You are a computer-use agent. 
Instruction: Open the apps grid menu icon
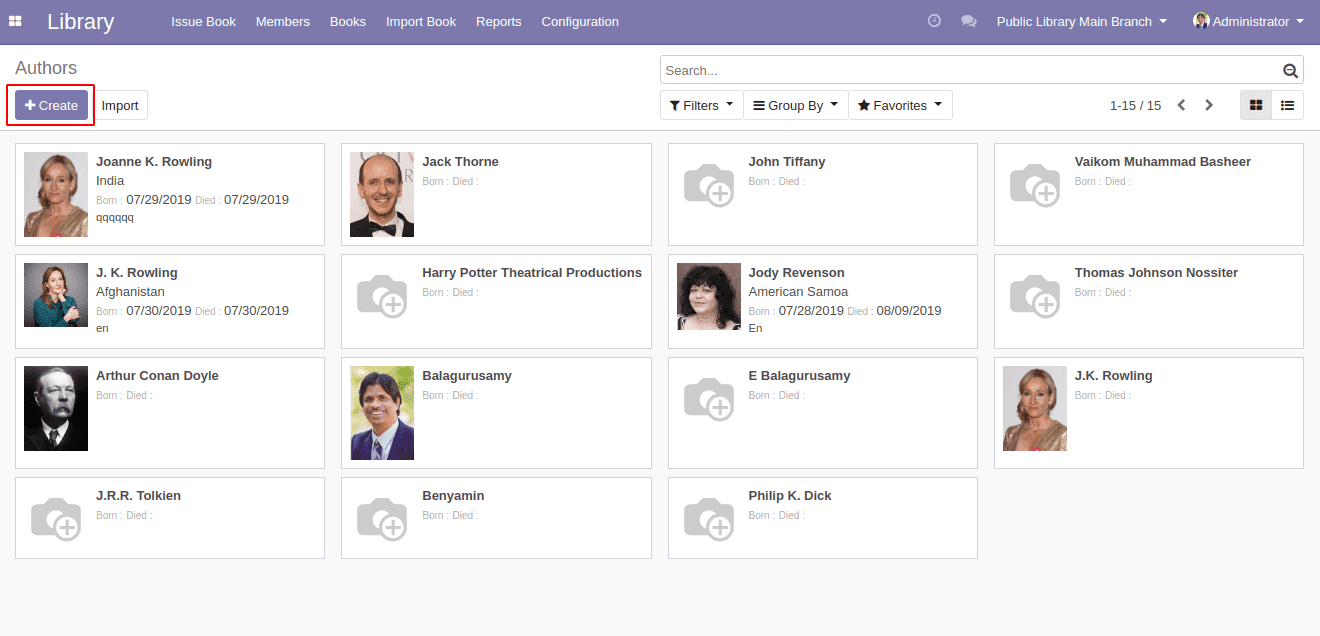15,21
